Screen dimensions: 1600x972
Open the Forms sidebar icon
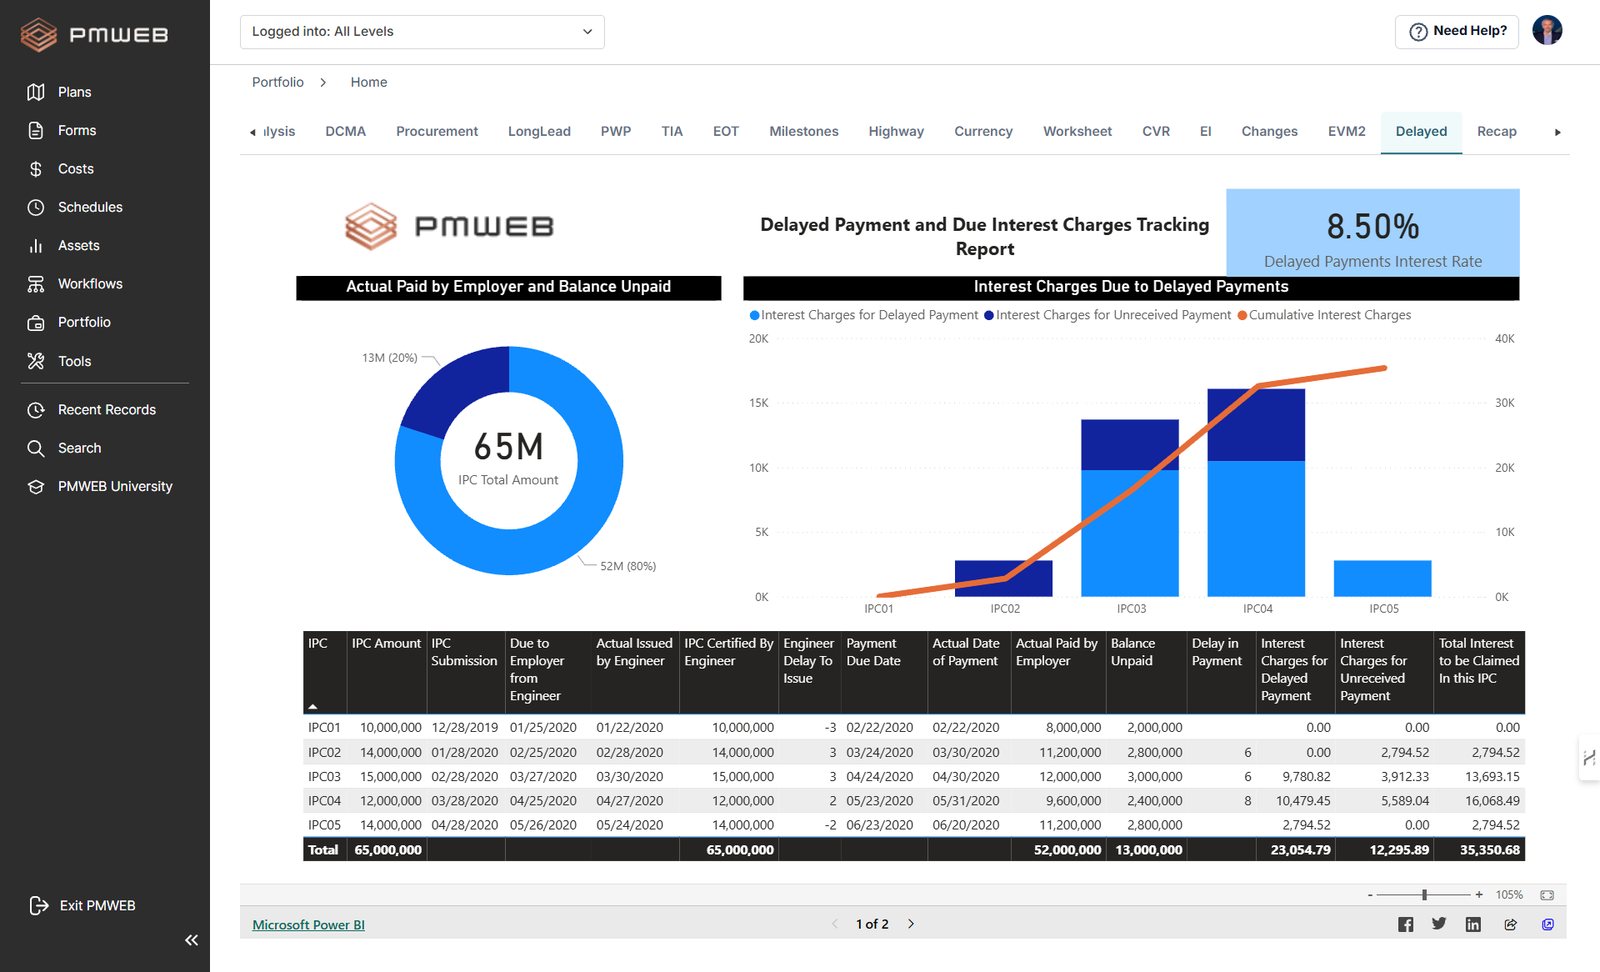click(36, 130)
